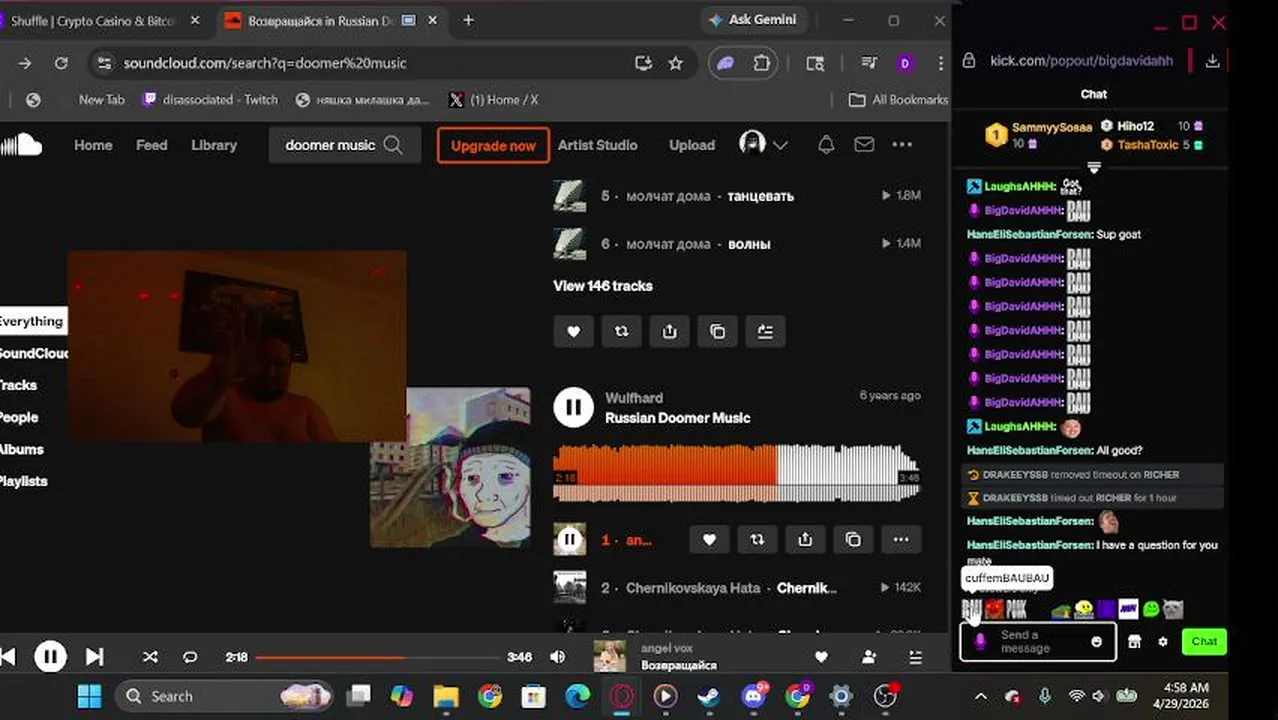The height and width of the screenshot is (720, 1278).
Task: Click the Send a message input
Action: [x=1038, y=642]
